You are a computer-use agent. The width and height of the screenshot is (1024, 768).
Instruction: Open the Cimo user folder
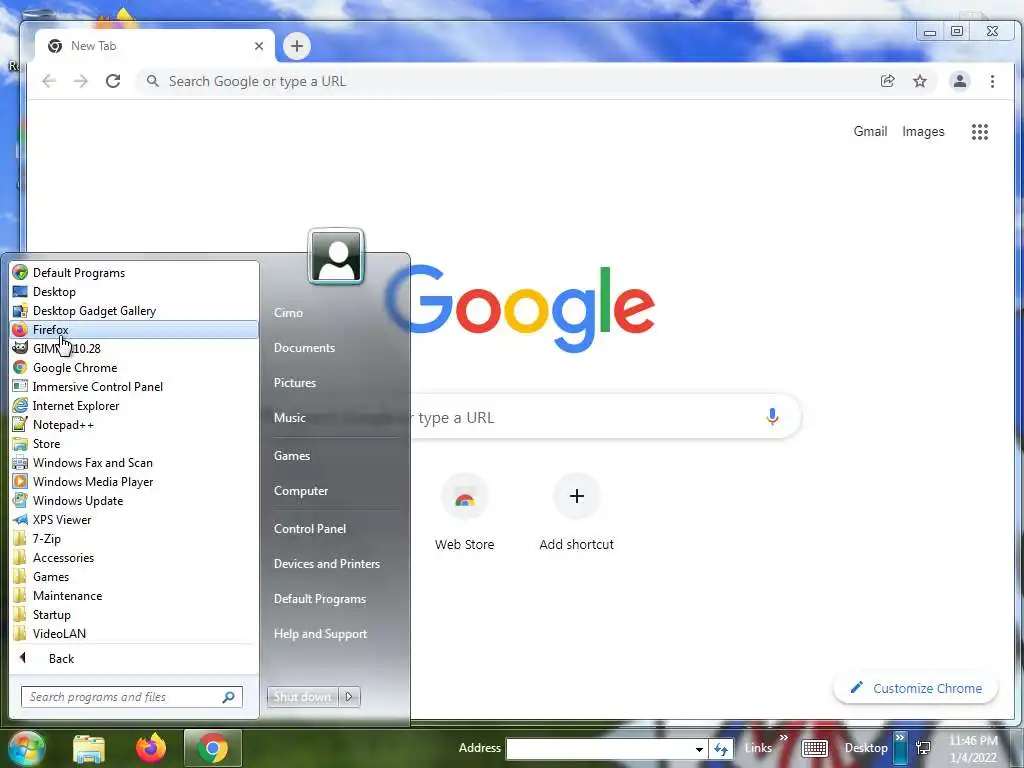point(288,313)
